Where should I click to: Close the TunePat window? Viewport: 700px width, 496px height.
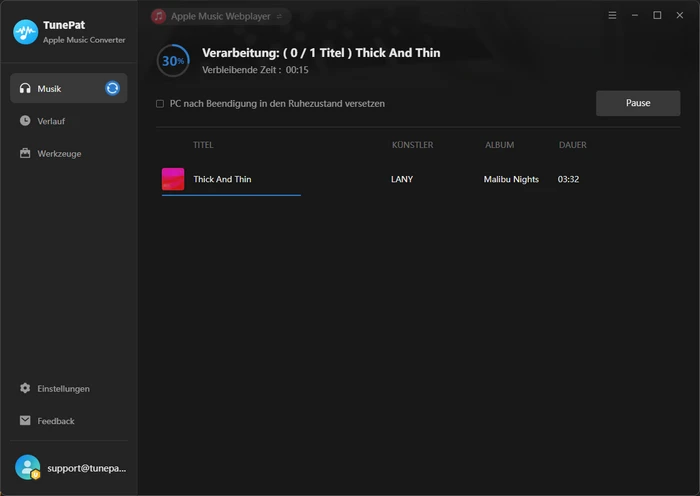pyautogui.click(x=680, y=15)
